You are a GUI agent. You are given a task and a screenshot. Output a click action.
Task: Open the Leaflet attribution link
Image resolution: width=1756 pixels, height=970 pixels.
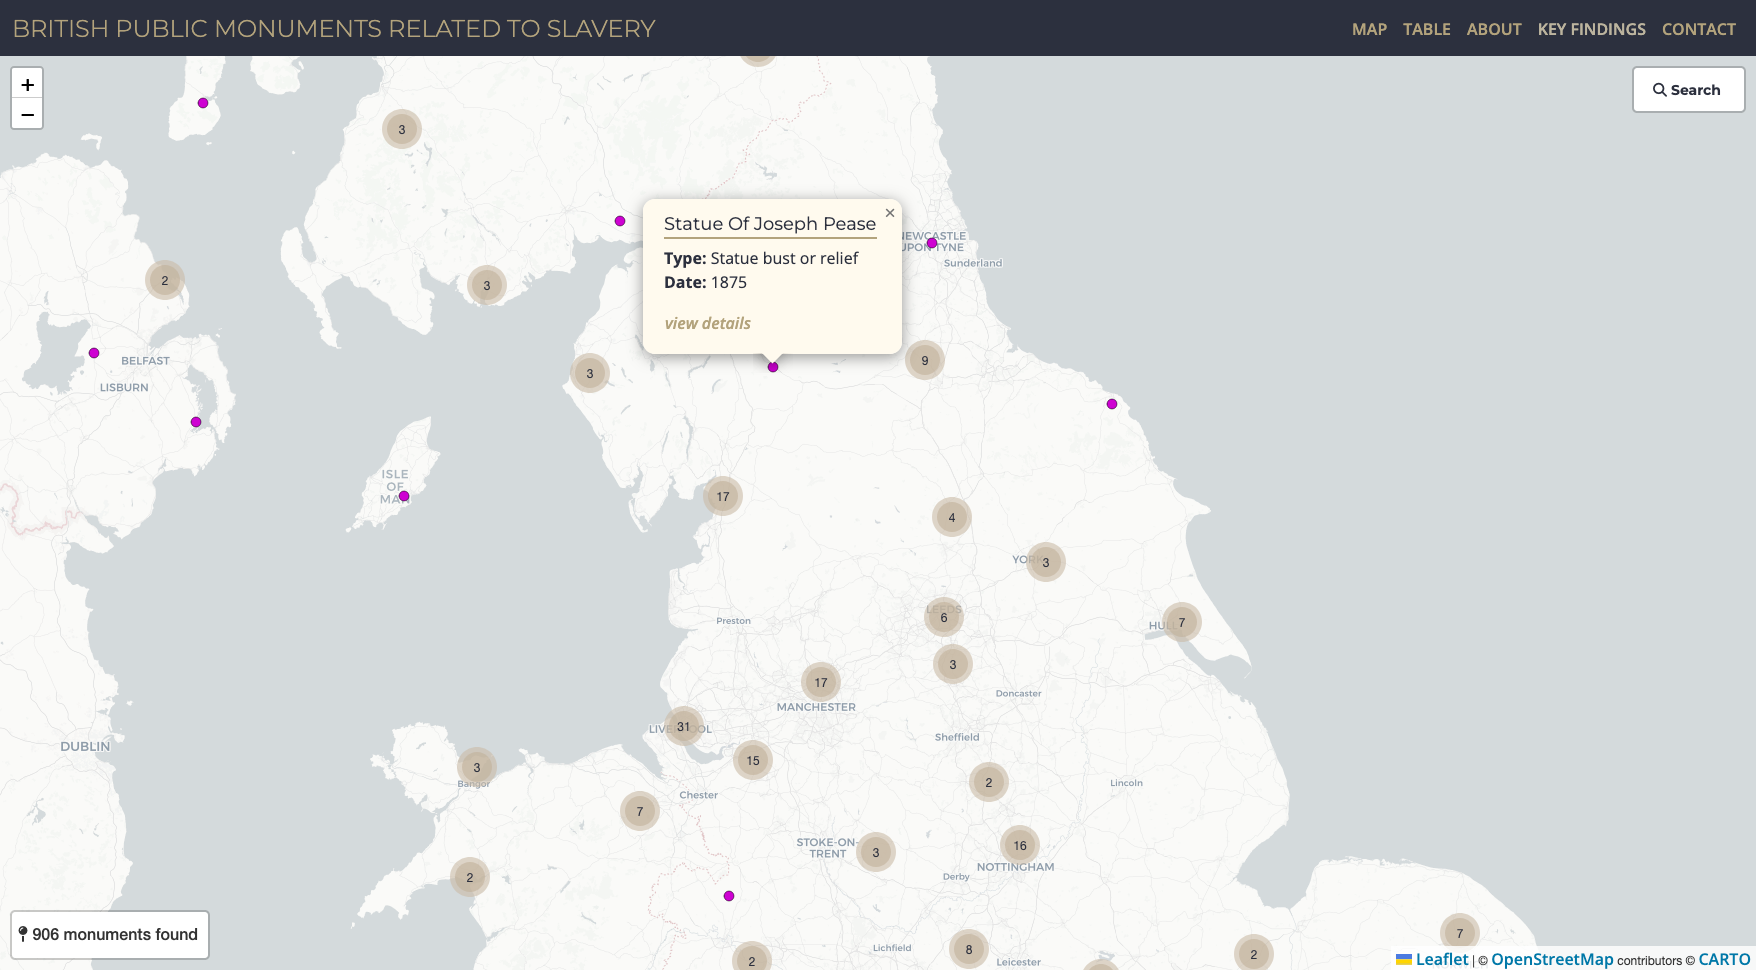coord(1441,959)
